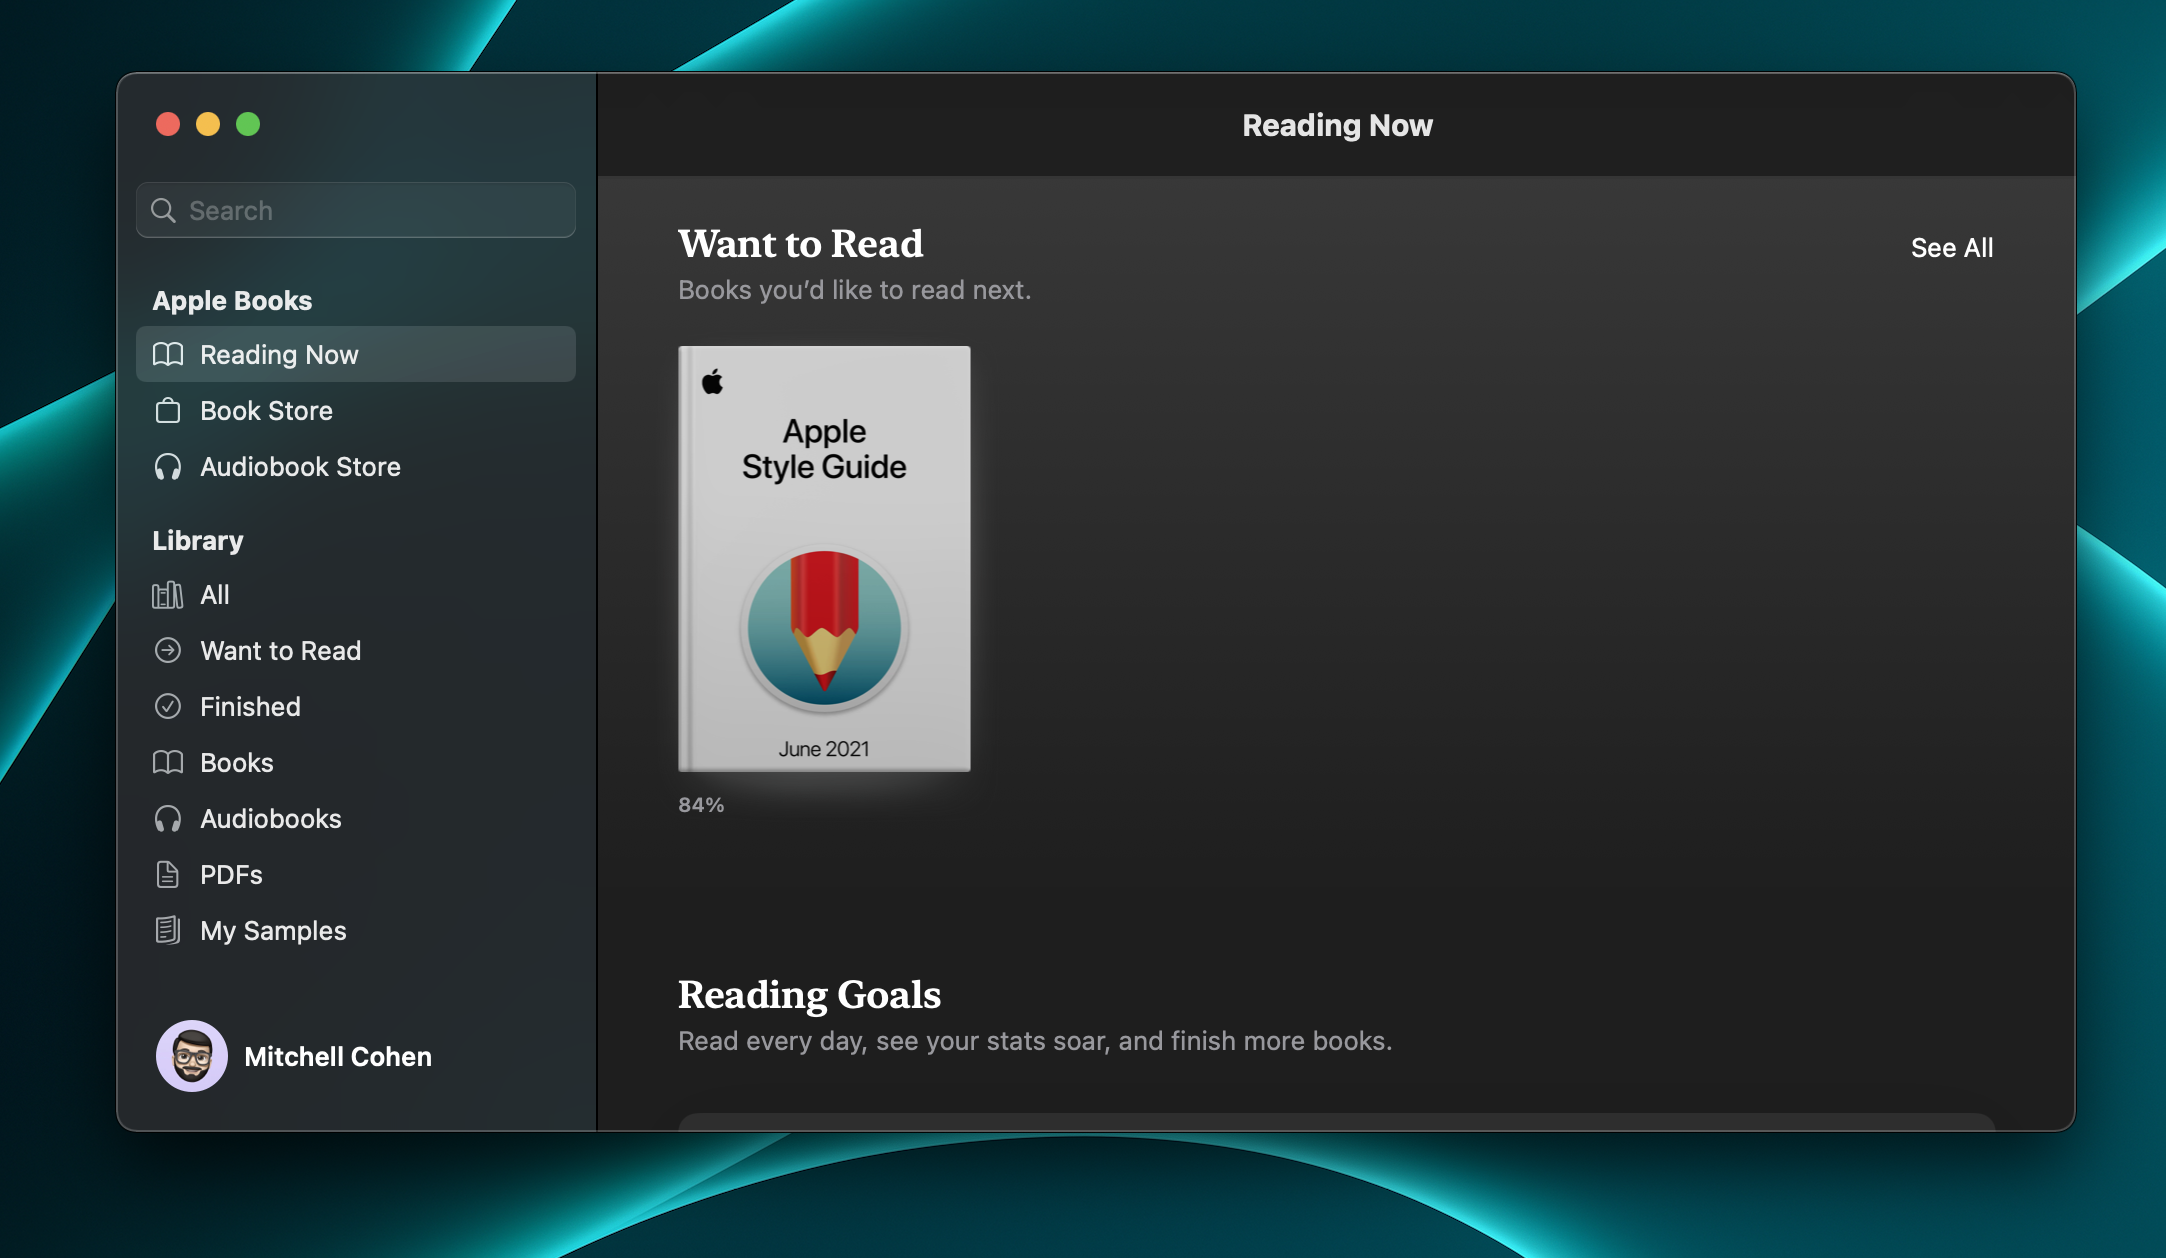Click the PDFs document icon
This screenshot has width=2166, height=1258.
click(x=168, y=875)
